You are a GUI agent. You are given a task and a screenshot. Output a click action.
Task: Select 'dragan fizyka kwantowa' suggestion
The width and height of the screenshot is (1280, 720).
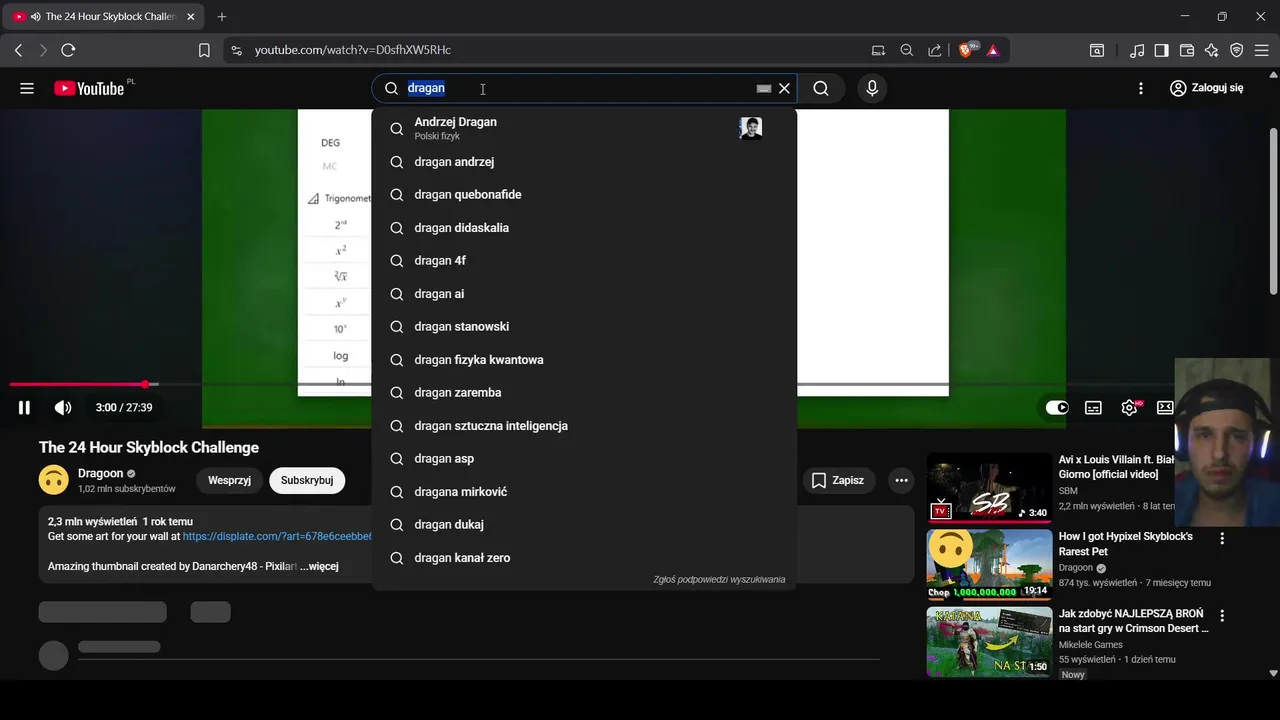click(x=584, y=360)
